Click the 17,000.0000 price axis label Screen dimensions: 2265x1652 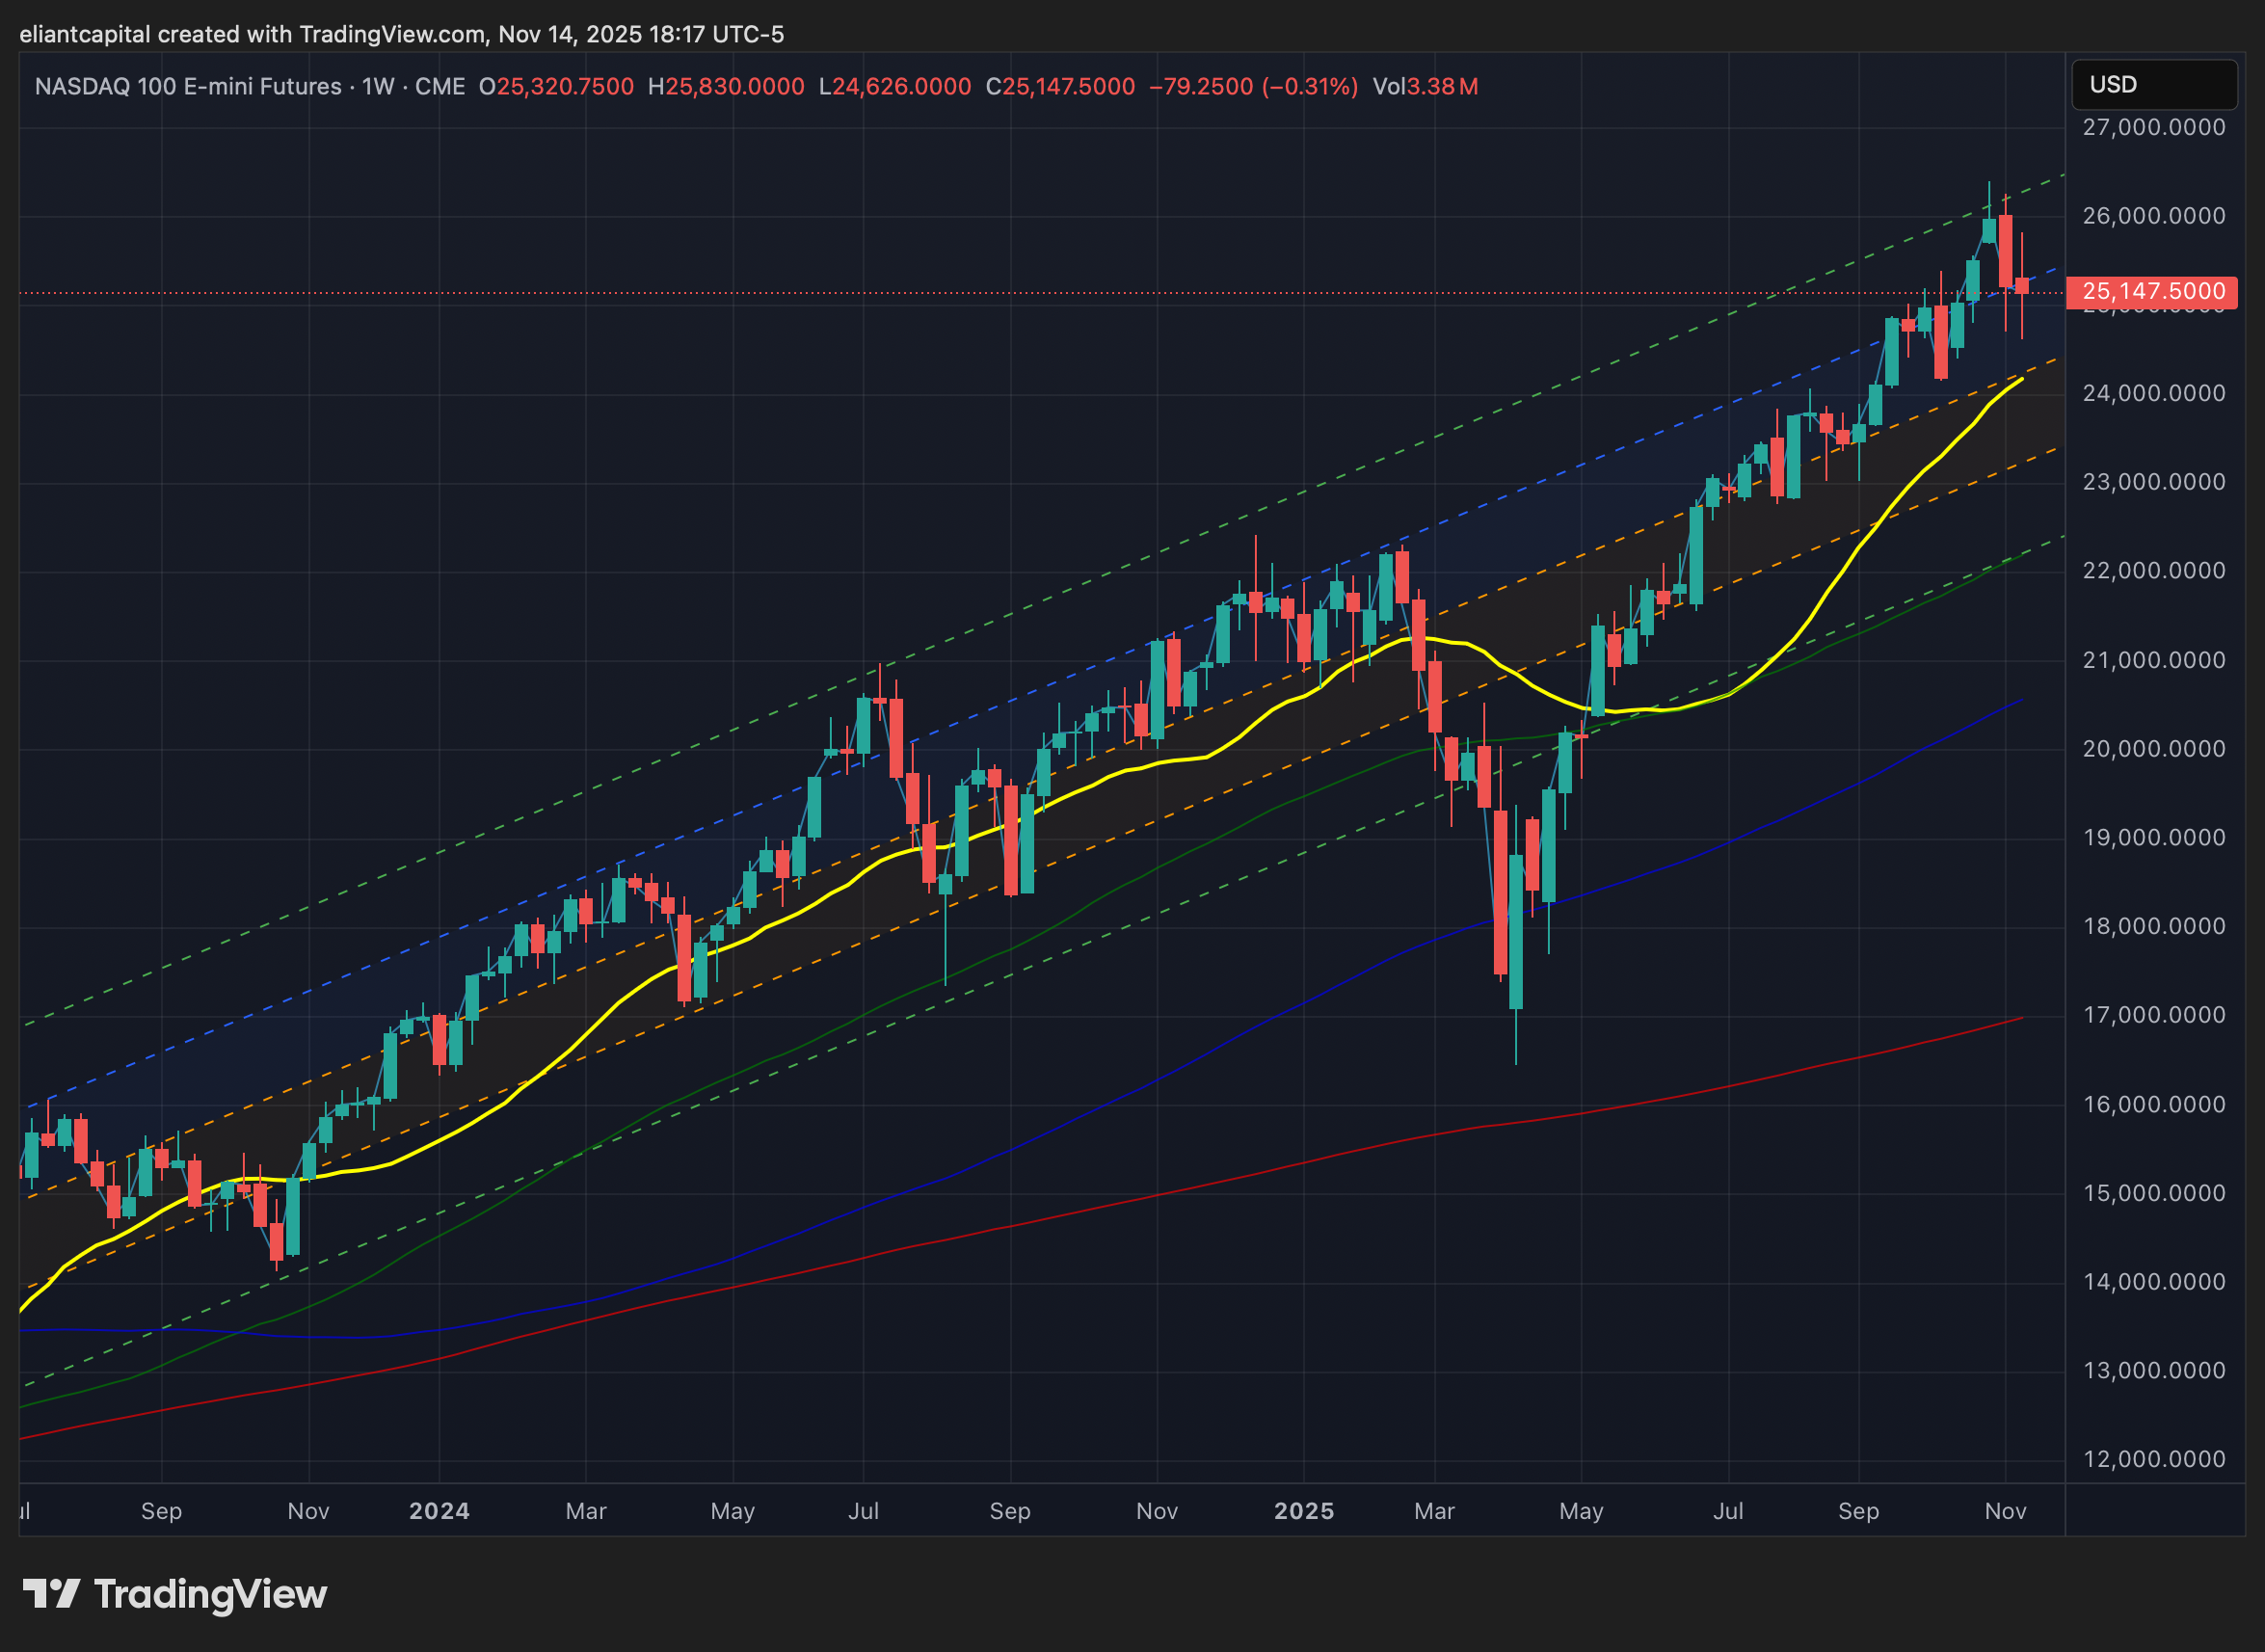tap(2153, 1015)
